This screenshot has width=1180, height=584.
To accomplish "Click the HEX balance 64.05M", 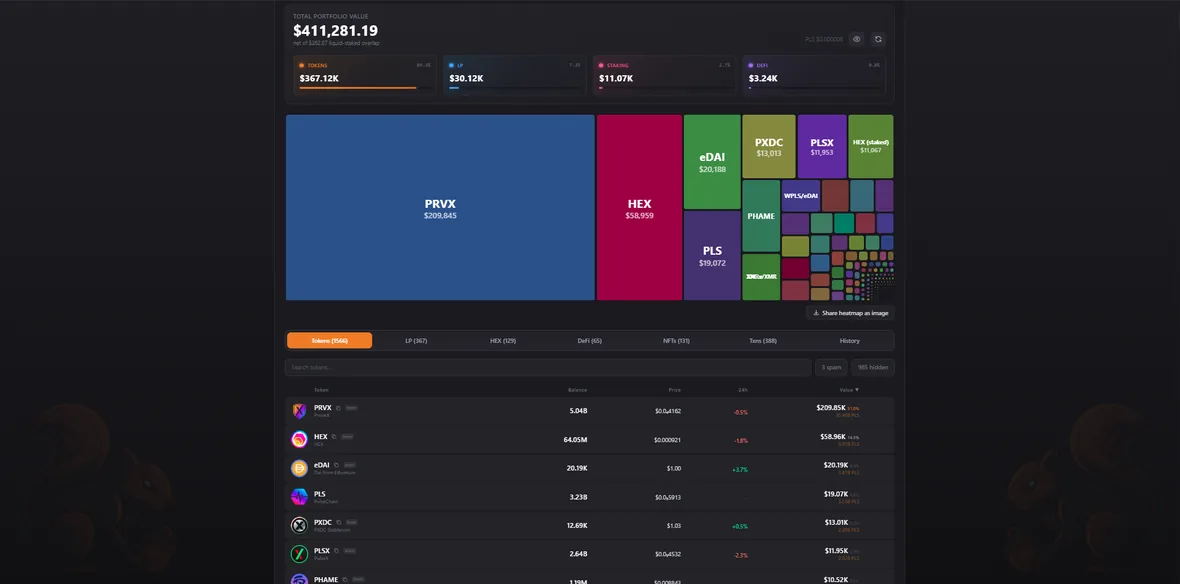I will pyautogui.click(x=575, y=440).
